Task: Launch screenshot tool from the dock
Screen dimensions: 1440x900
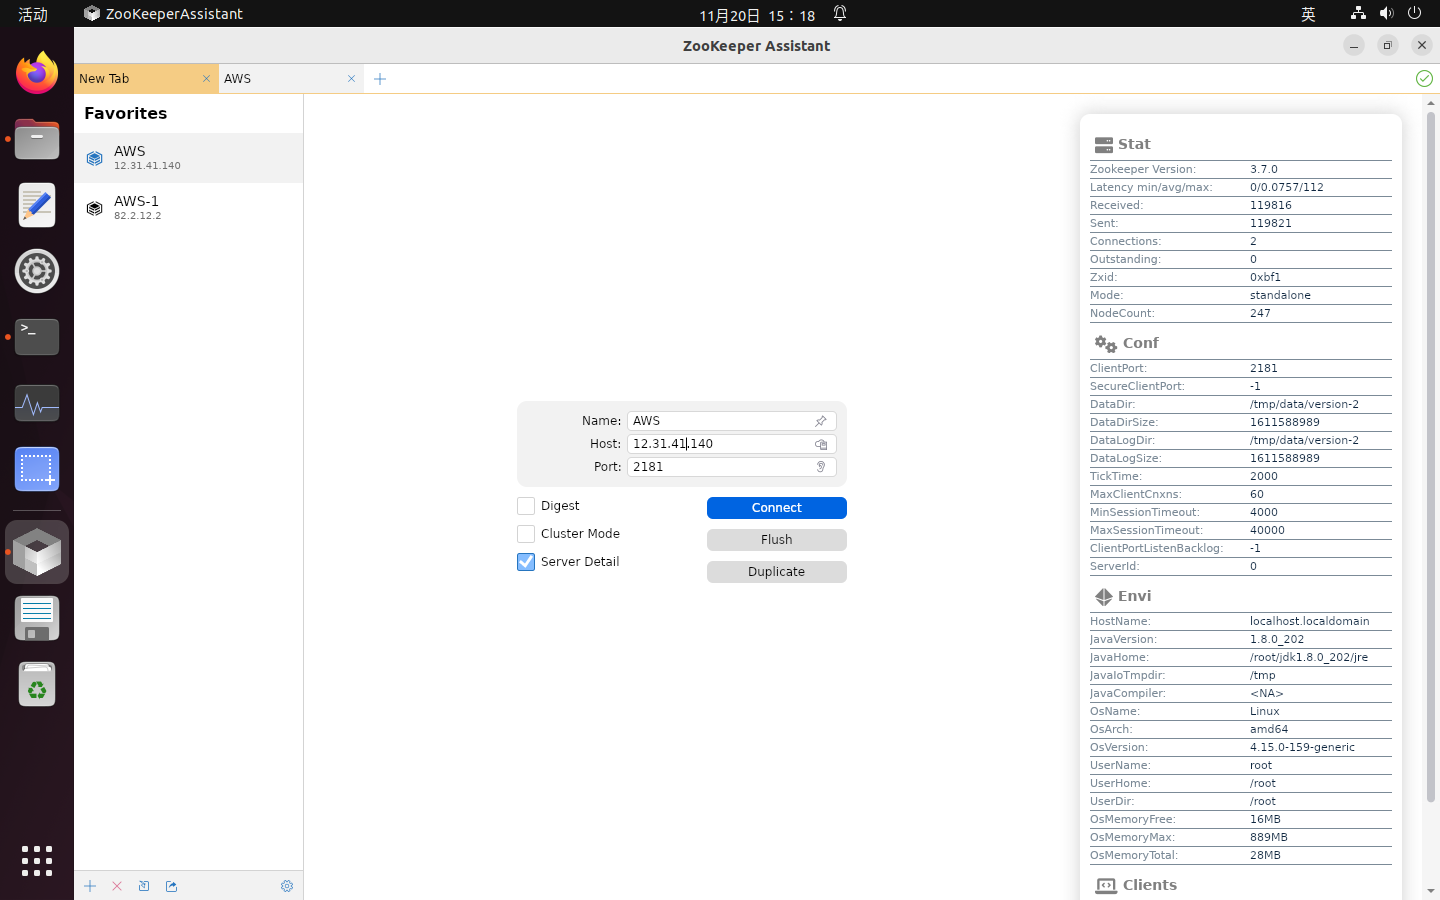Action: (37, 469)
